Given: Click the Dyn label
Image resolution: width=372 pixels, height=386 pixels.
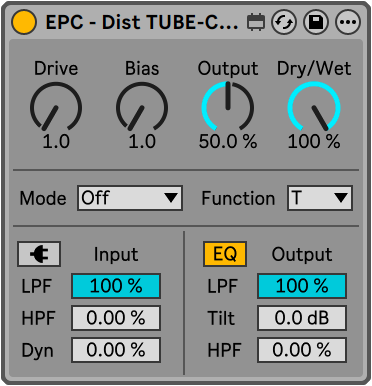Looking at the screenshot, I should coord(37,351).
